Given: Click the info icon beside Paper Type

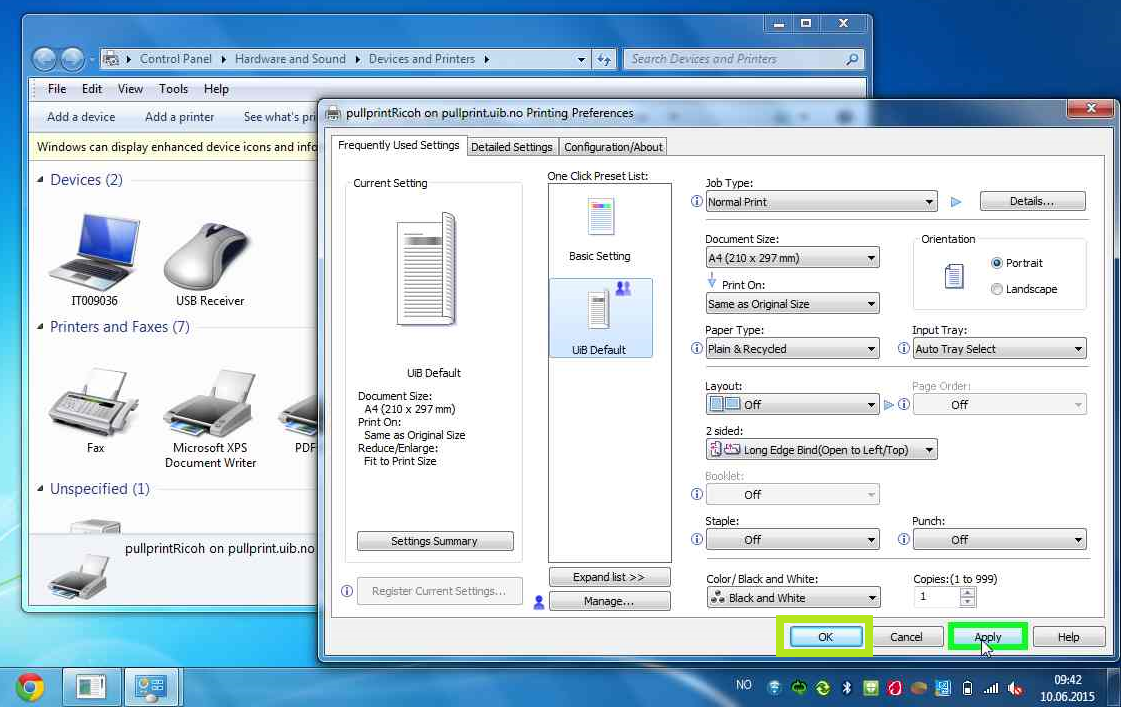Looking at the screenshot, I should [696, 348].
